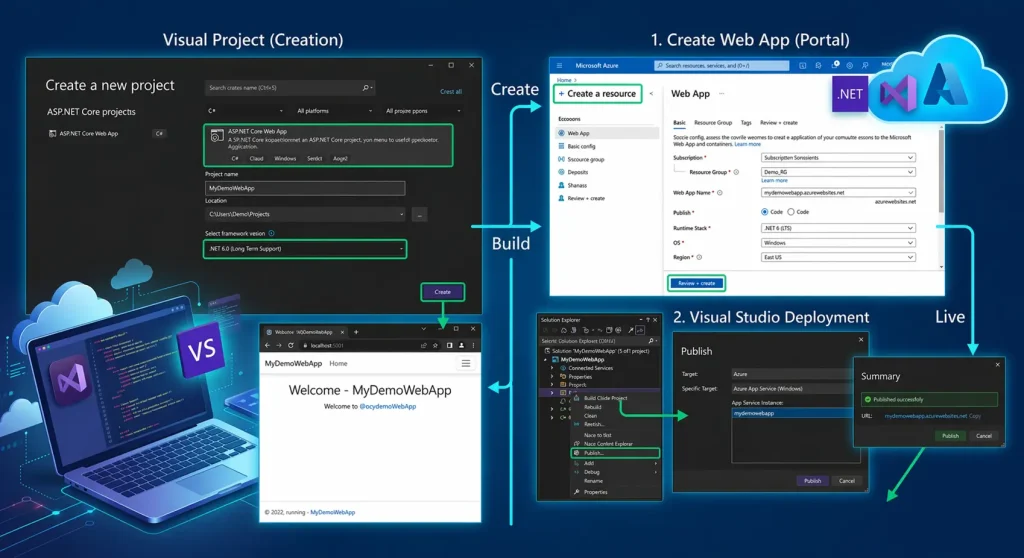Viewport: 1024px width, 558px height.
Task: Click the Azure search resources box
Action: click(722, 65)
